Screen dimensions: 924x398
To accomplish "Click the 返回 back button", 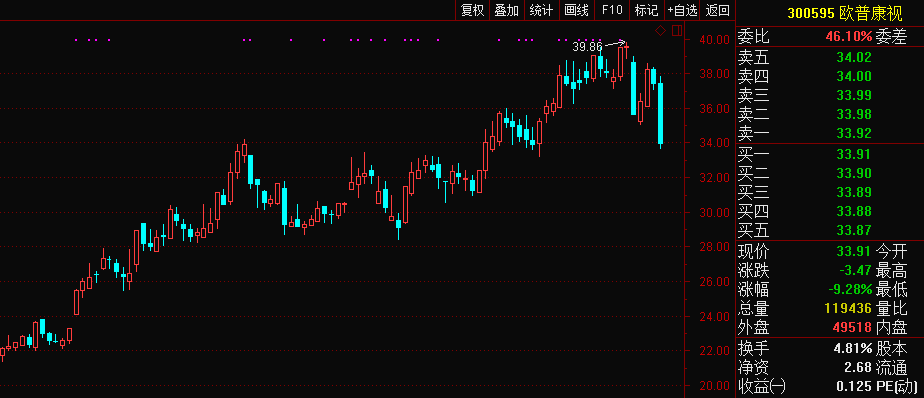I will tap(718, 10).
